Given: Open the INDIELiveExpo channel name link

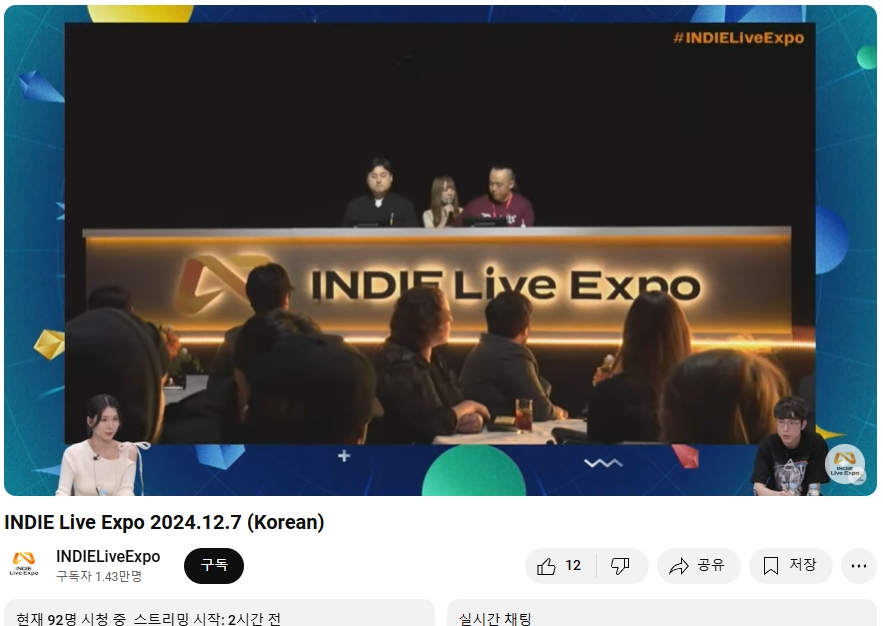Looking at the screenshot, I should [x=108, y=557].
